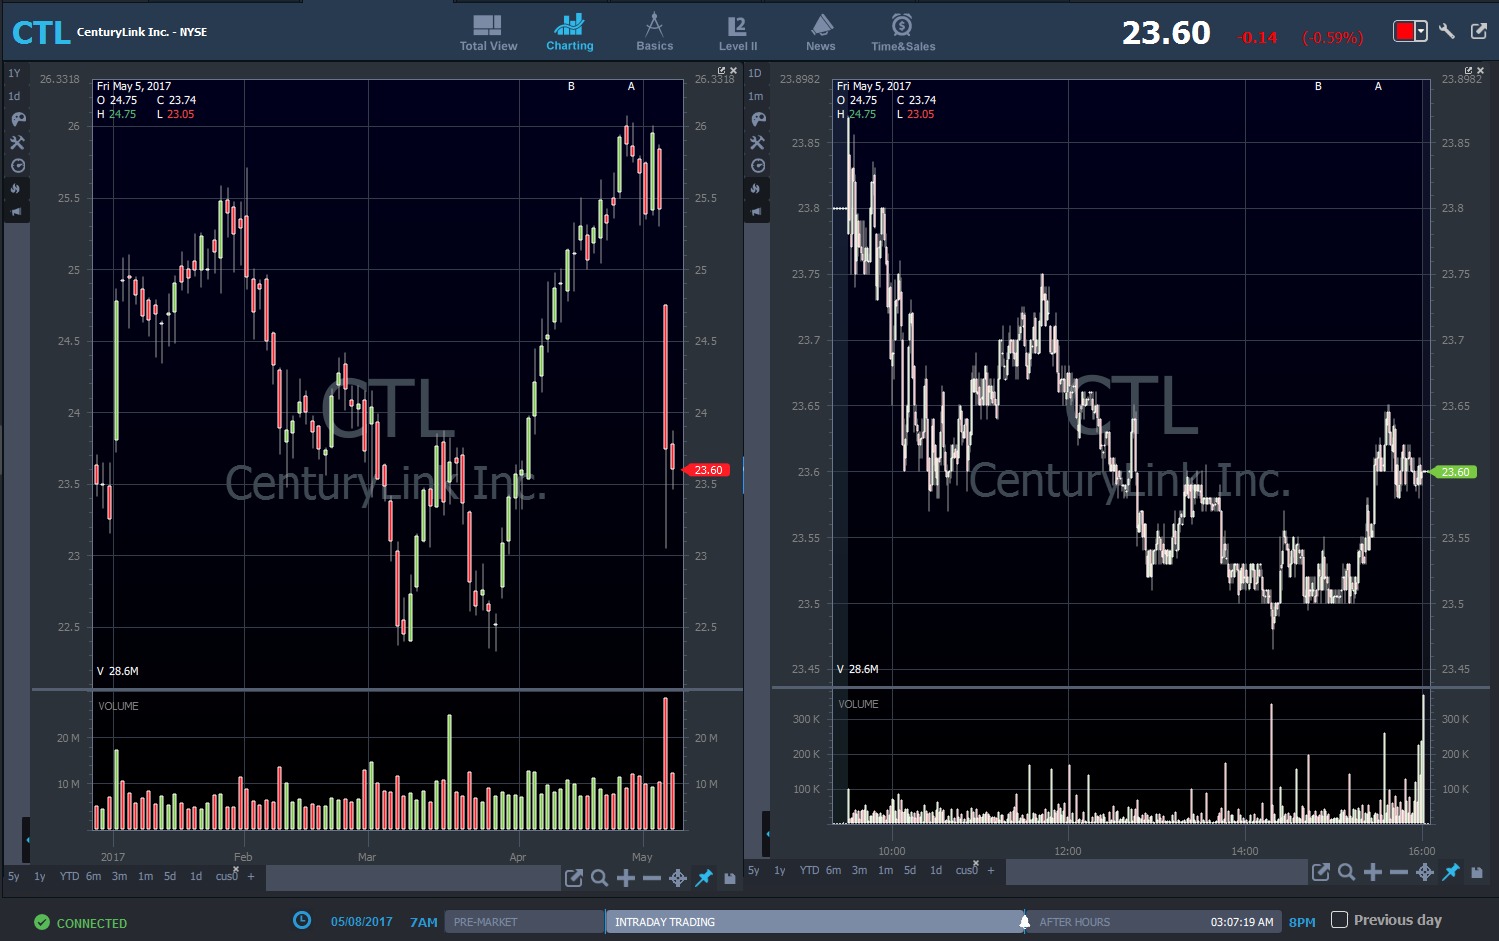Open left chart 1d interval selector
The image size is (1499, 941).
pyautogui.click(x=14, y=96)
